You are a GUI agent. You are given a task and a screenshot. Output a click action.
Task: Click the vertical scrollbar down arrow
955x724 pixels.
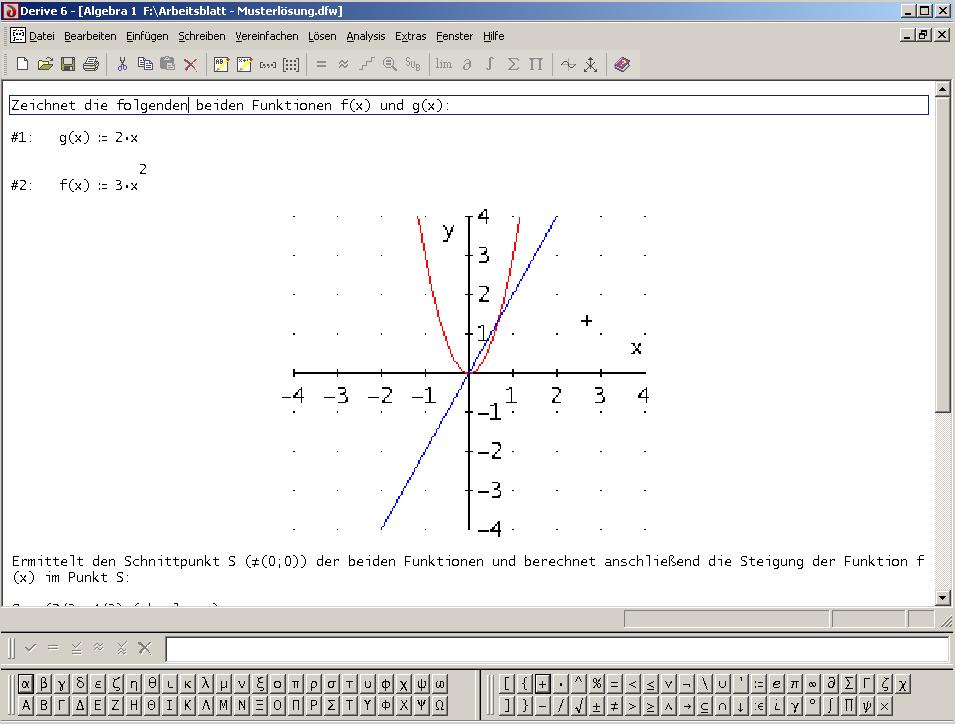tap(943, 597)
